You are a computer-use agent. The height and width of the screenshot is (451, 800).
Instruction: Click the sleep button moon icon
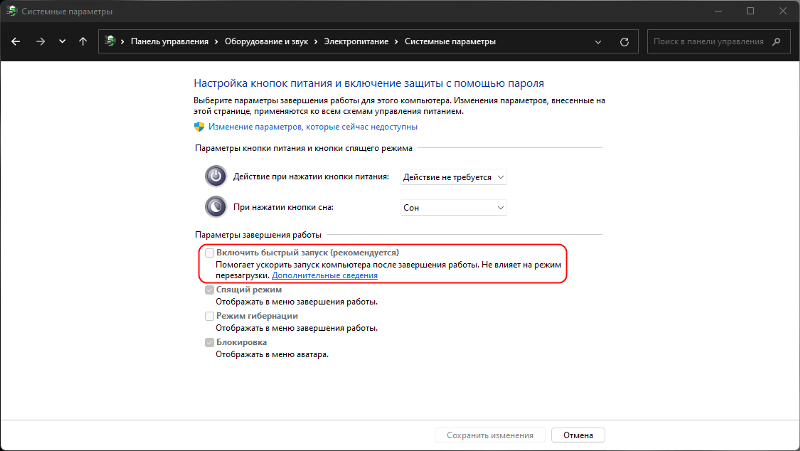(x=216, y=207)
